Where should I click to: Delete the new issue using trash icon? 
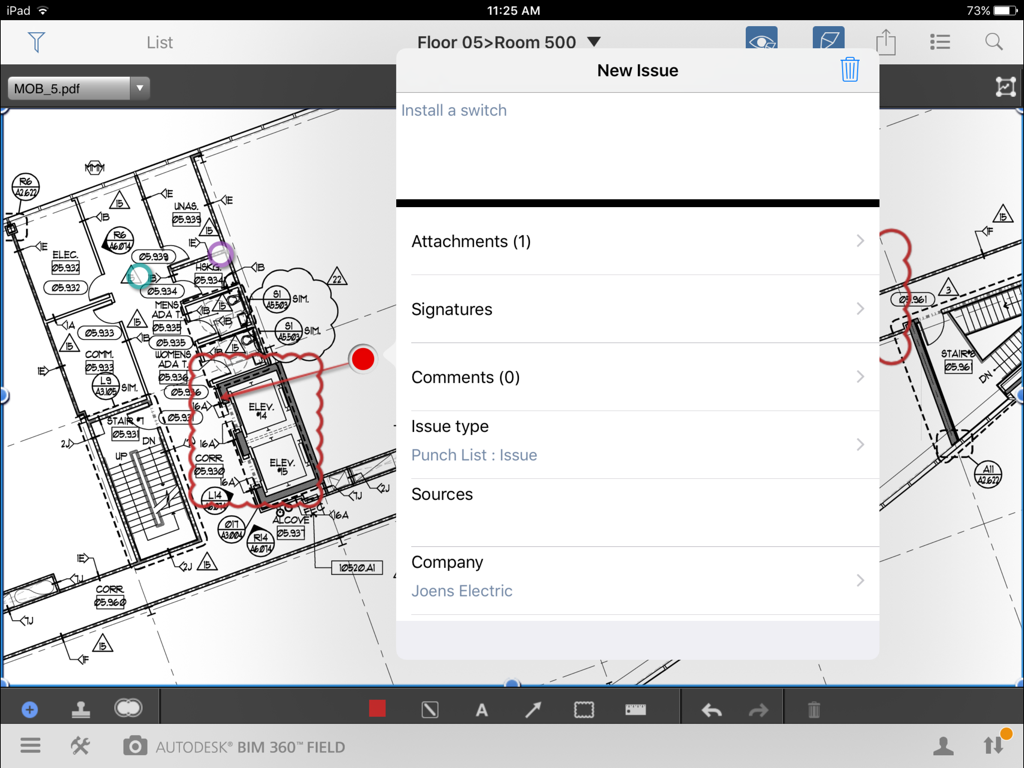pos(850,69)
